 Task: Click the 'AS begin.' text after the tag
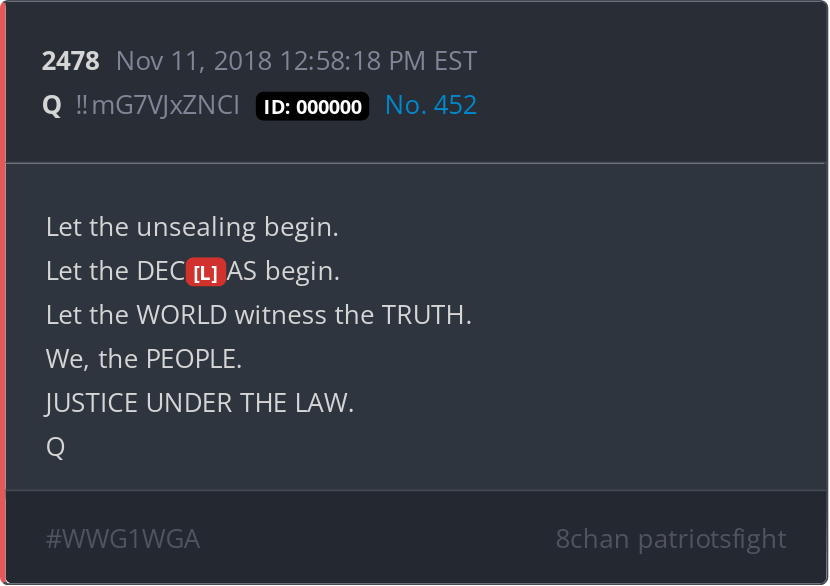(283, 271)
